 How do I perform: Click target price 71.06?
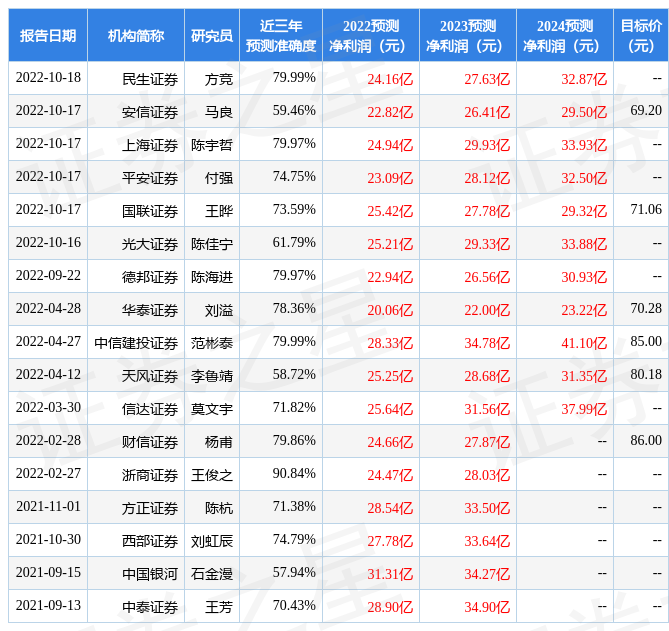[x=646, y=209]
